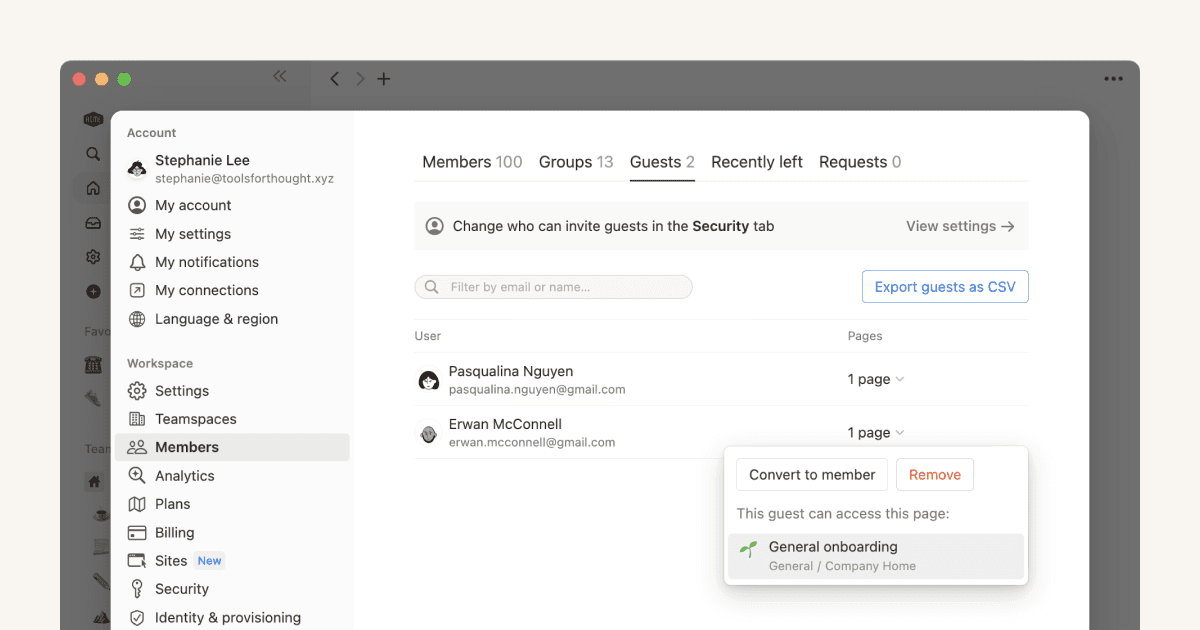Open Identity & provisioning settings
The width and height of the screenshot is (1200, 630).
pos(227,617)
